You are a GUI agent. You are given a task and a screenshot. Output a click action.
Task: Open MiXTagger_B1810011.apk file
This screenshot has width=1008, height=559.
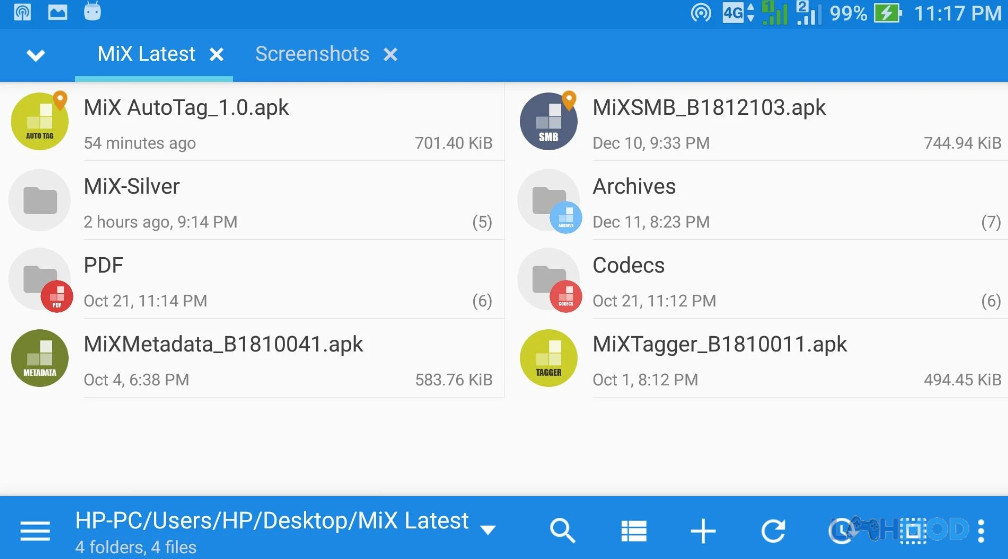(x=756, y=359)
